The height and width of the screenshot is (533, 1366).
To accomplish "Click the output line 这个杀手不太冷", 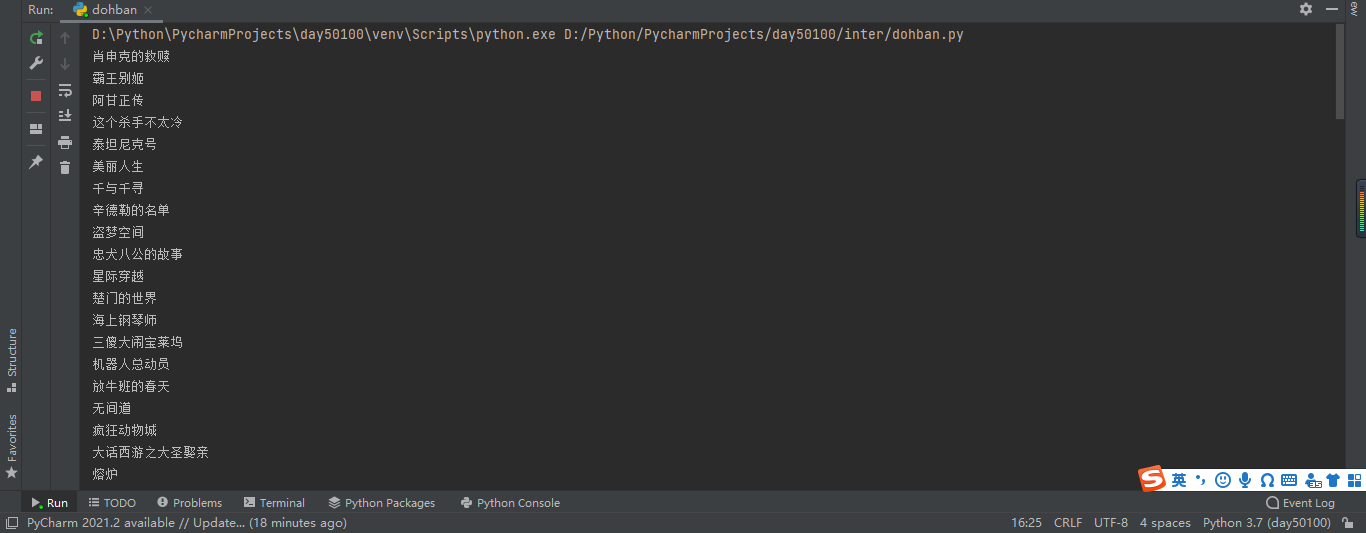I will click(137, 122).
